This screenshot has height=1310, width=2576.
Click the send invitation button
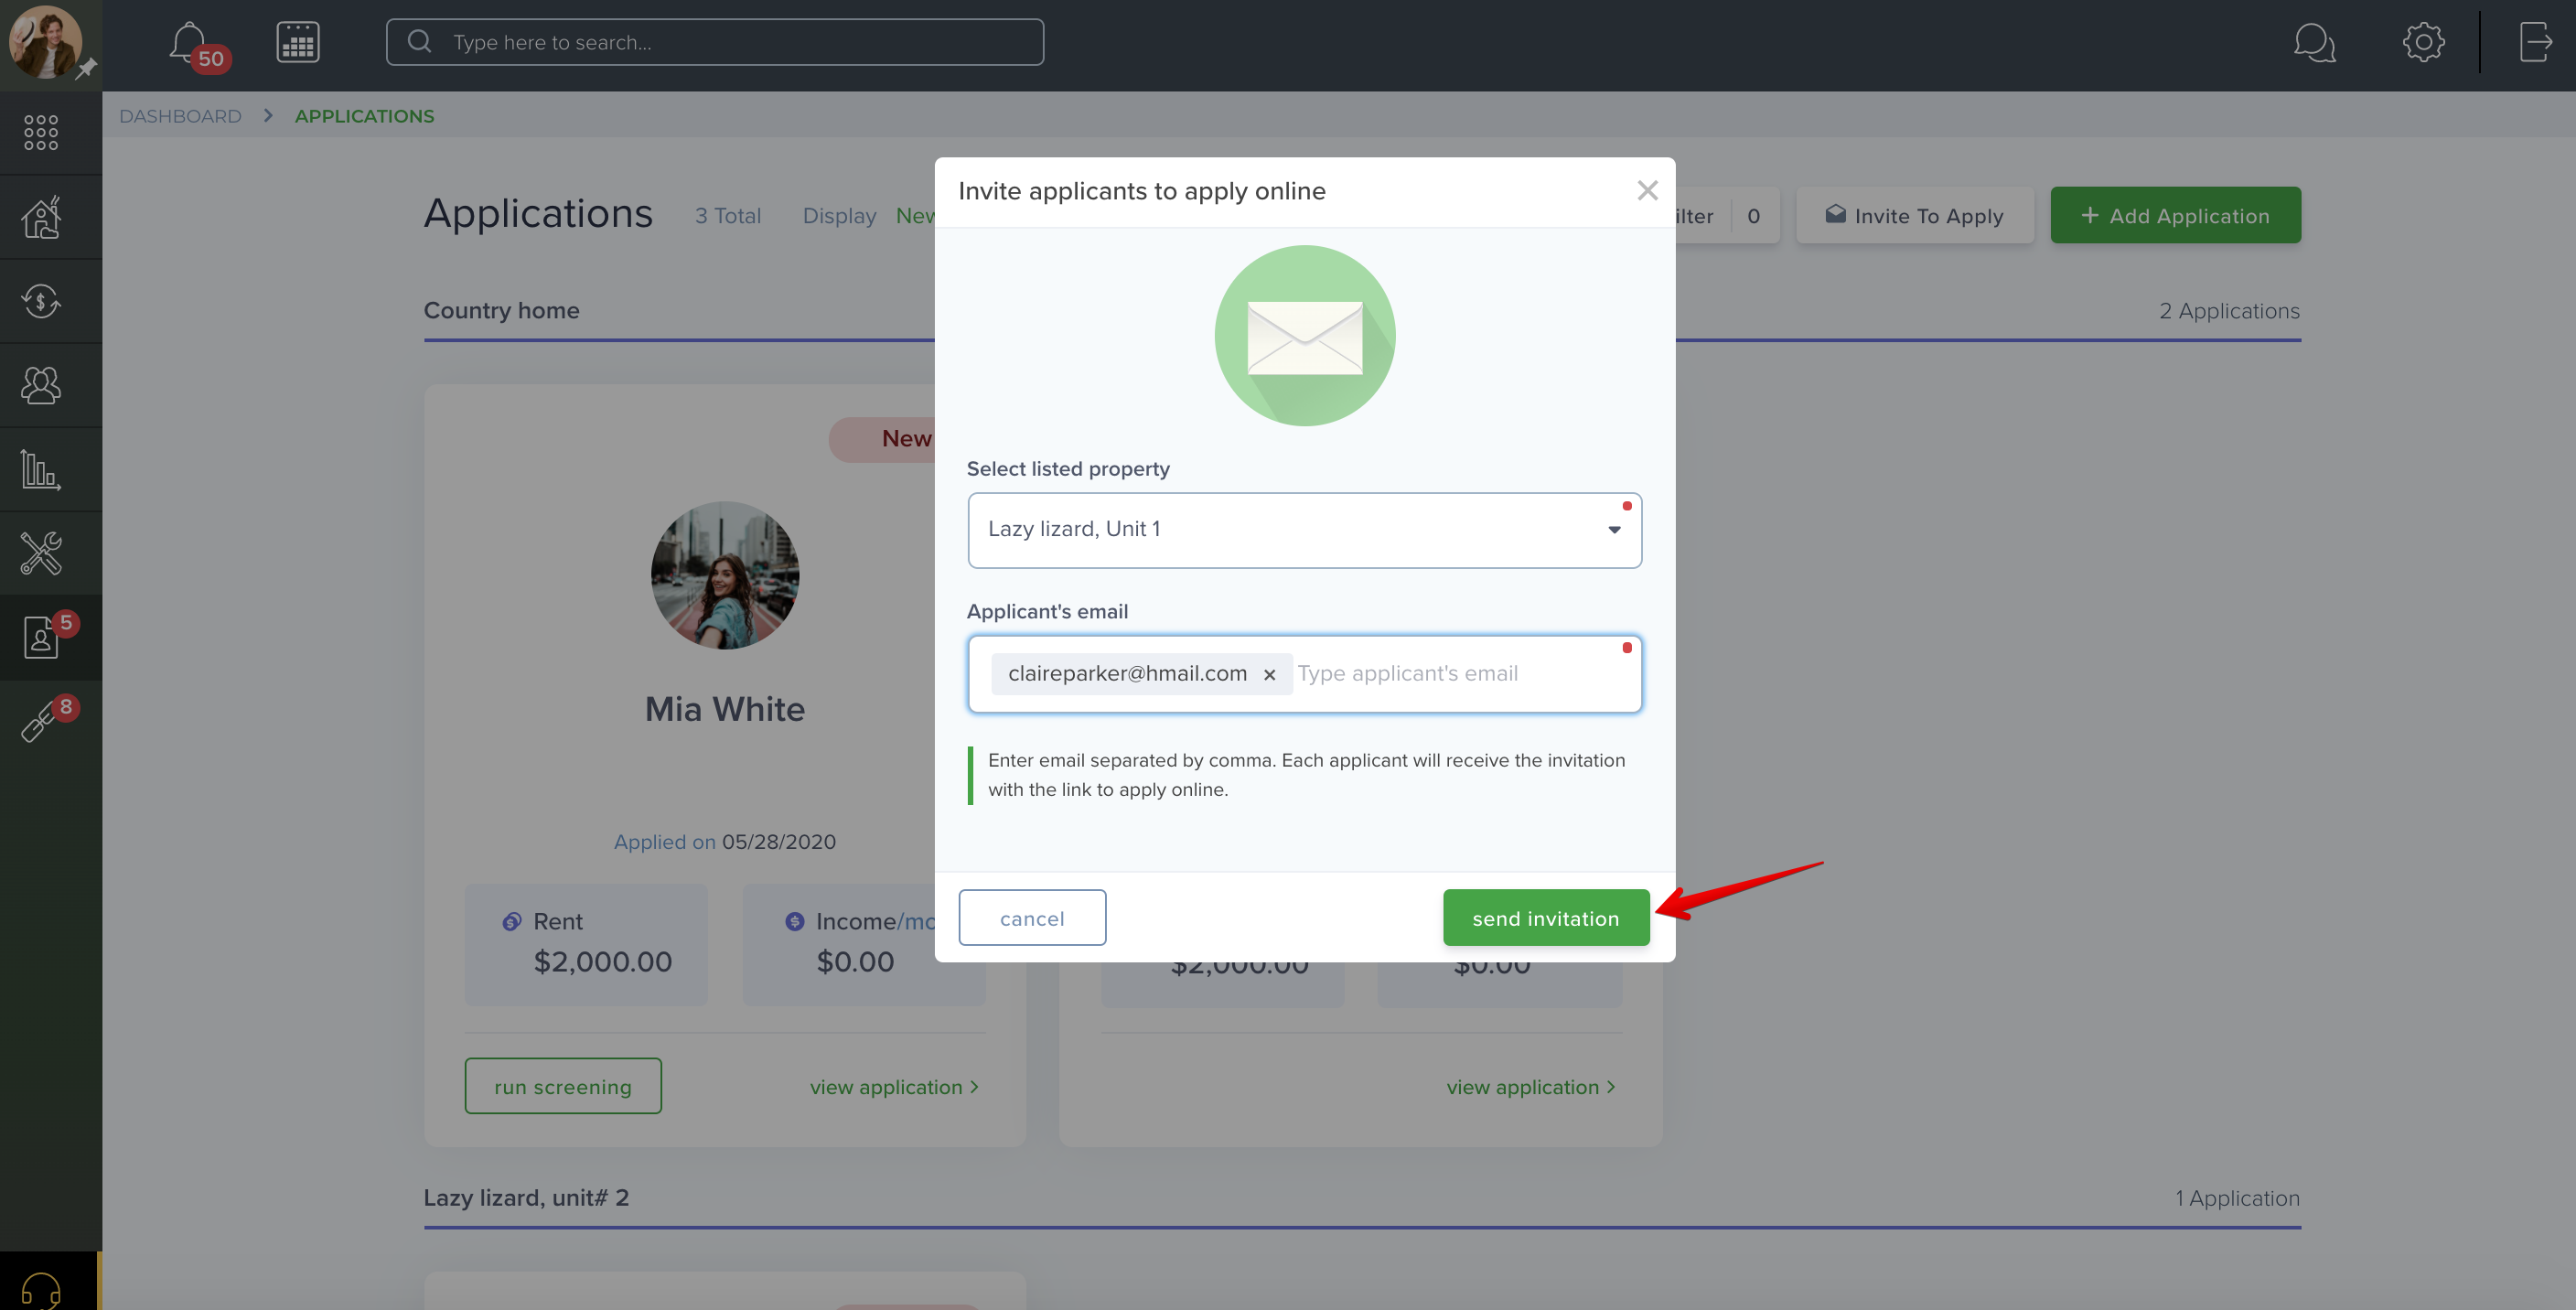(1546, 918)
